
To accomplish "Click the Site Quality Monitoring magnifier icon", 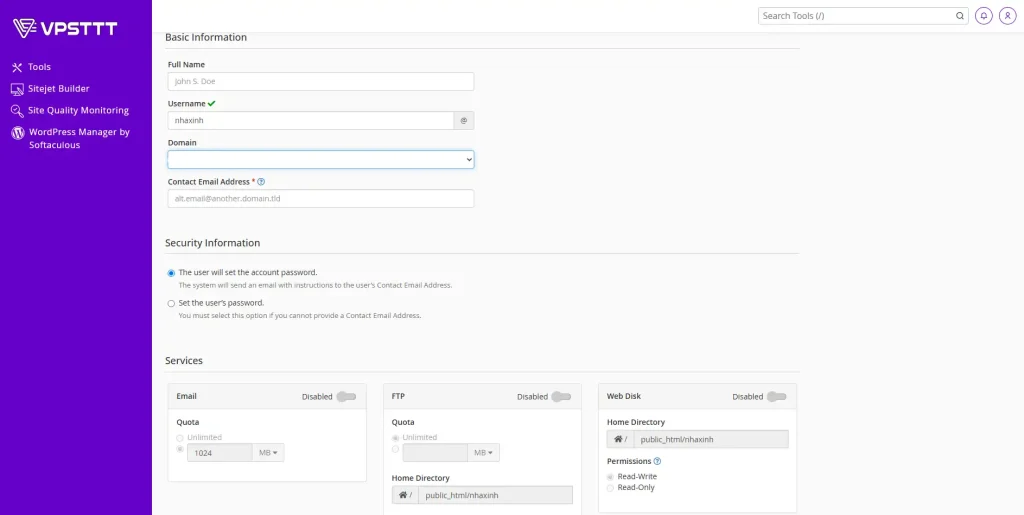I will (x=17, y=111).
